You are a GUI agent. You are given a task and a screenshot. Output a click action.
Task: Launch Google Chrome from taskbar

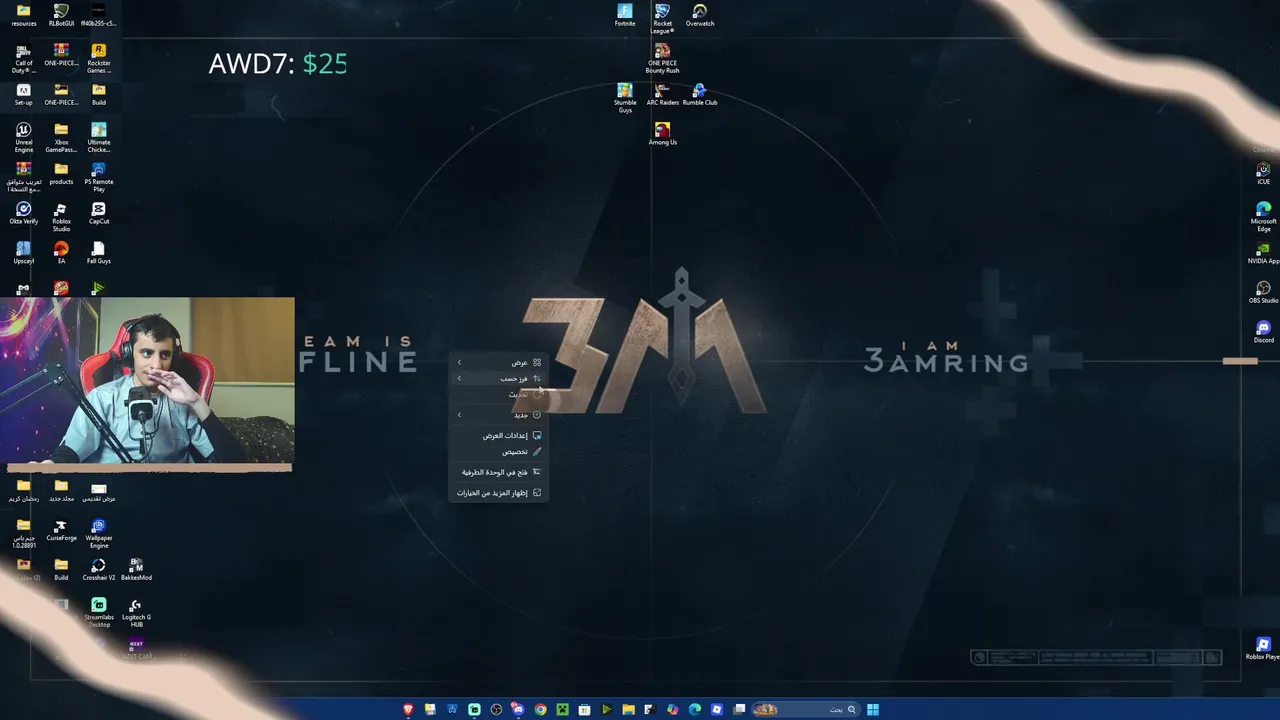(x=540, y=709)
